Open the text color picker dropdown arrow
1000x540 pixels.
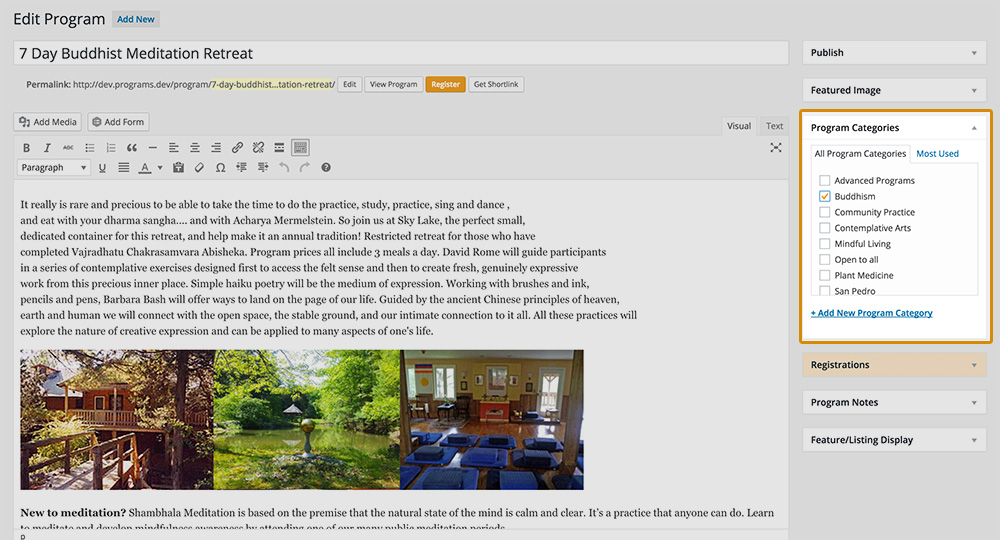tap(160, 168)
